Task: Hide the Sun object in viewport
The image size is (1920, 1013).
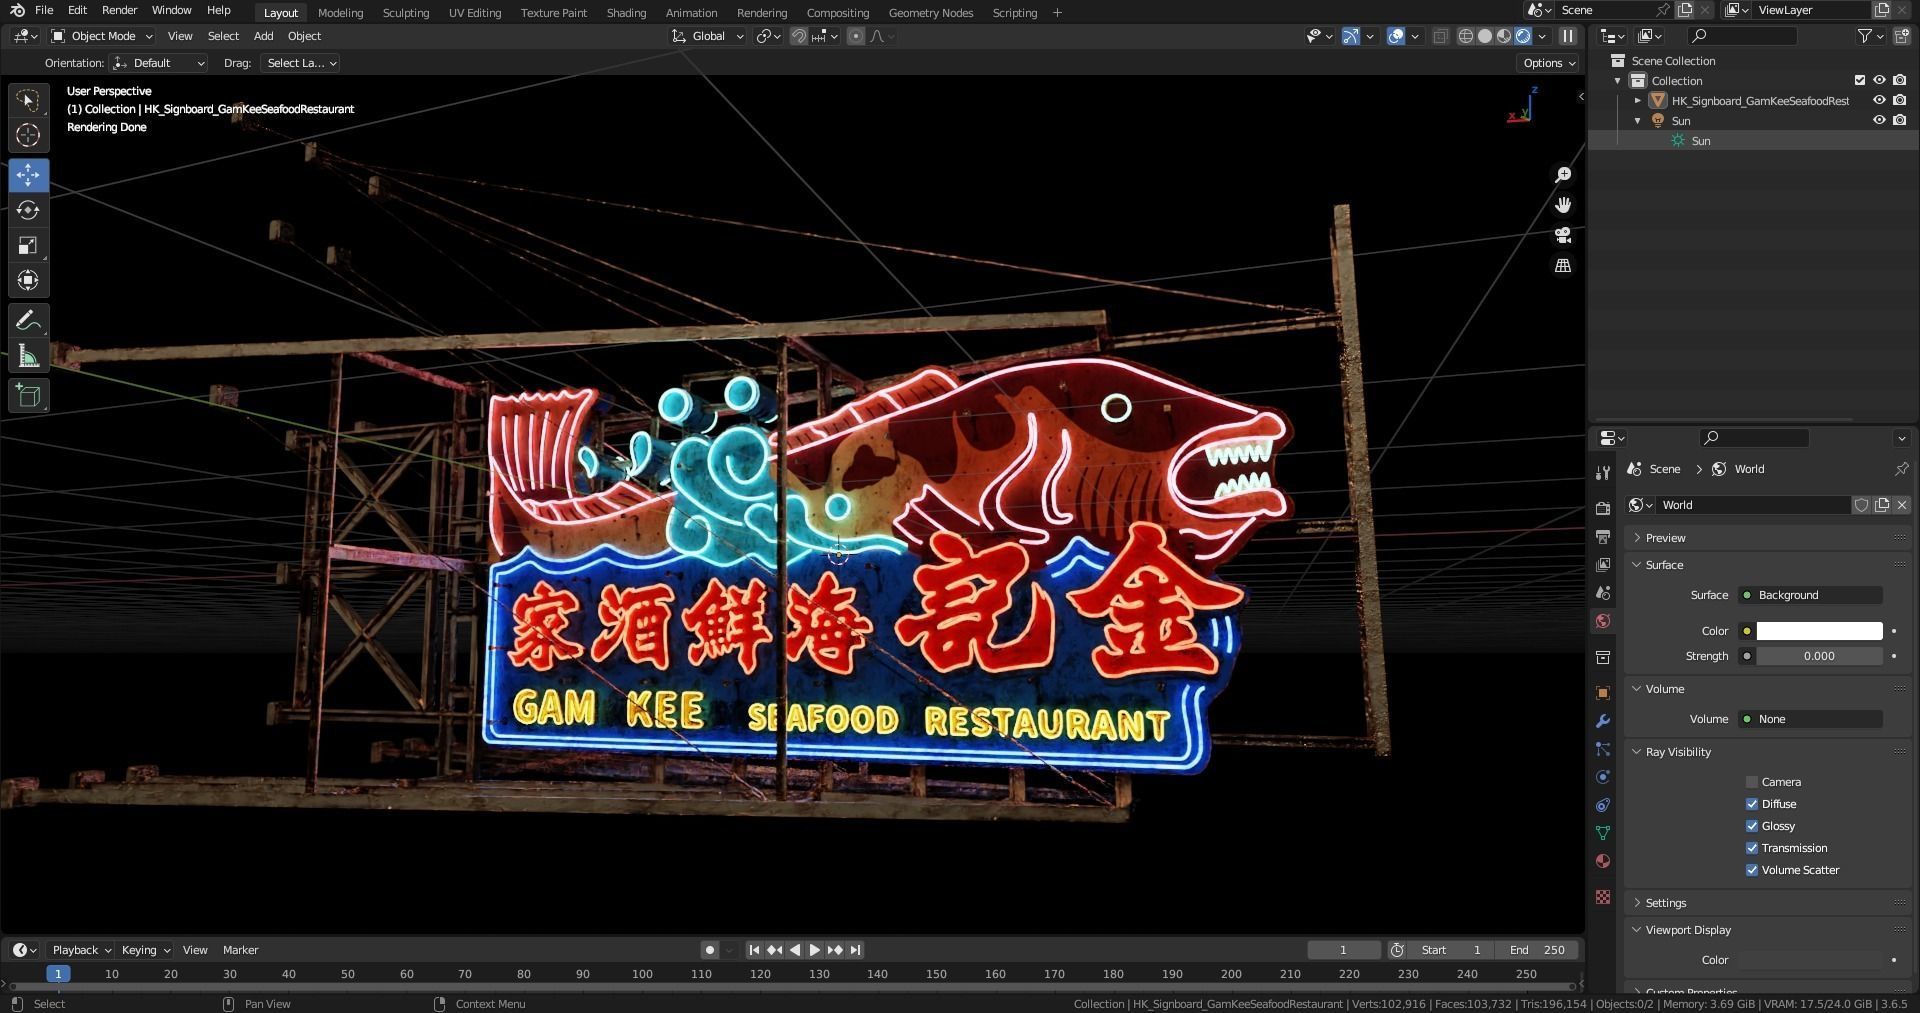Action: (x=1879, y=120)
